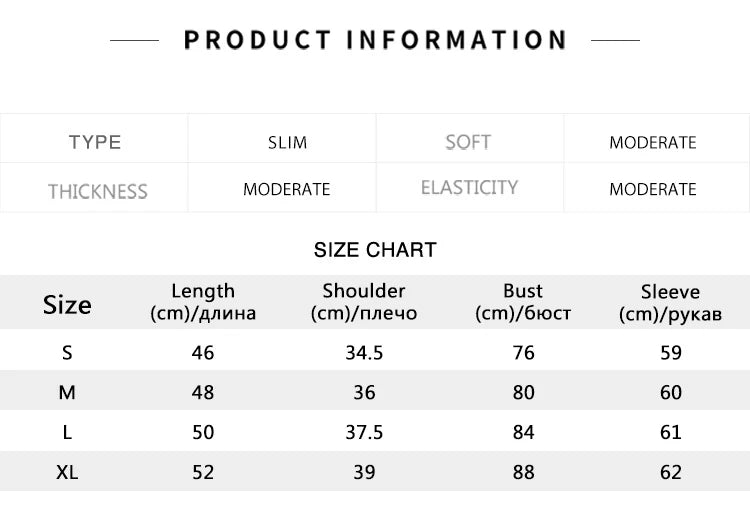This screenshot has width=750, height=528.
Task: Click MODERATE value next to THICKNESS
Action: [286, 189]
